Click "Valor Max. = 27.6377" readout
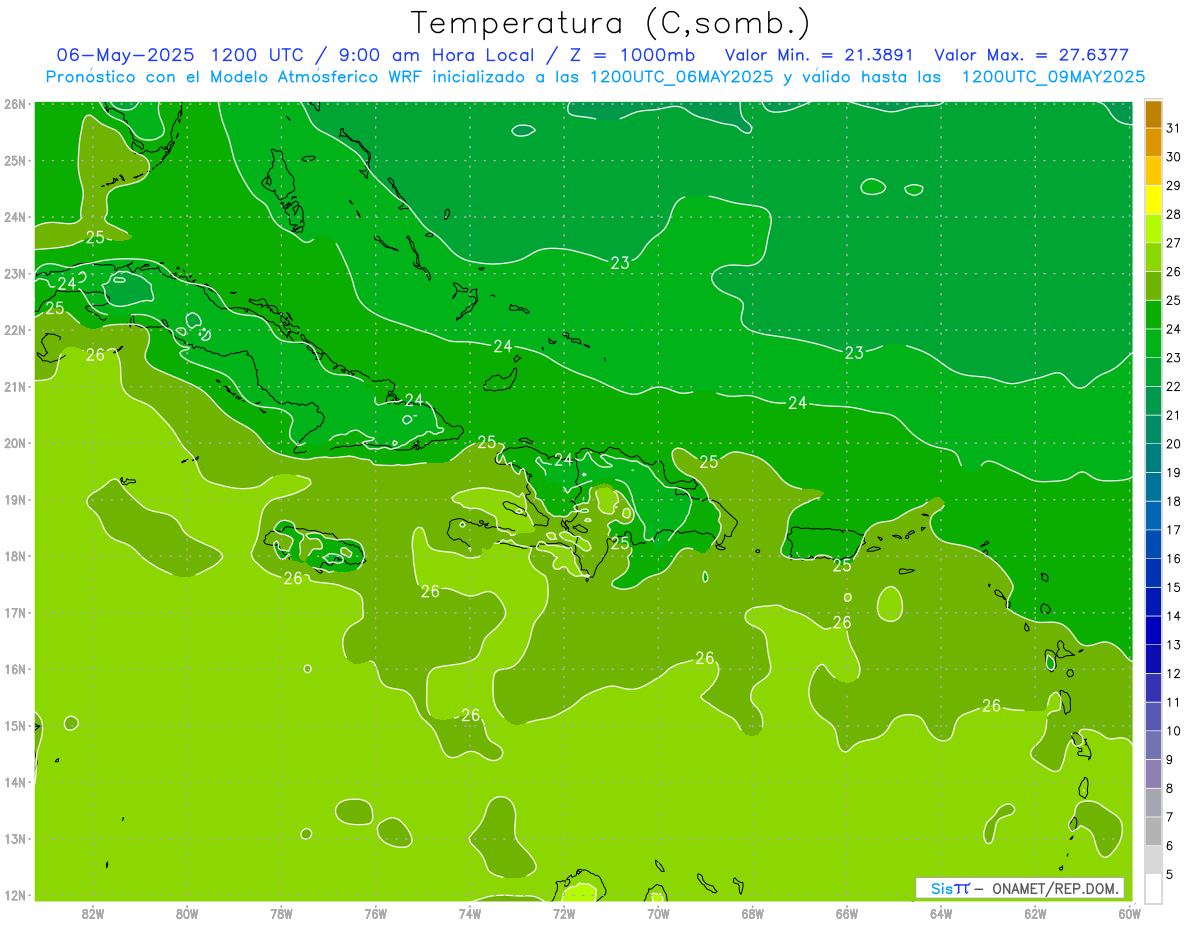 pyautogui.click(x=1031, y=55)
